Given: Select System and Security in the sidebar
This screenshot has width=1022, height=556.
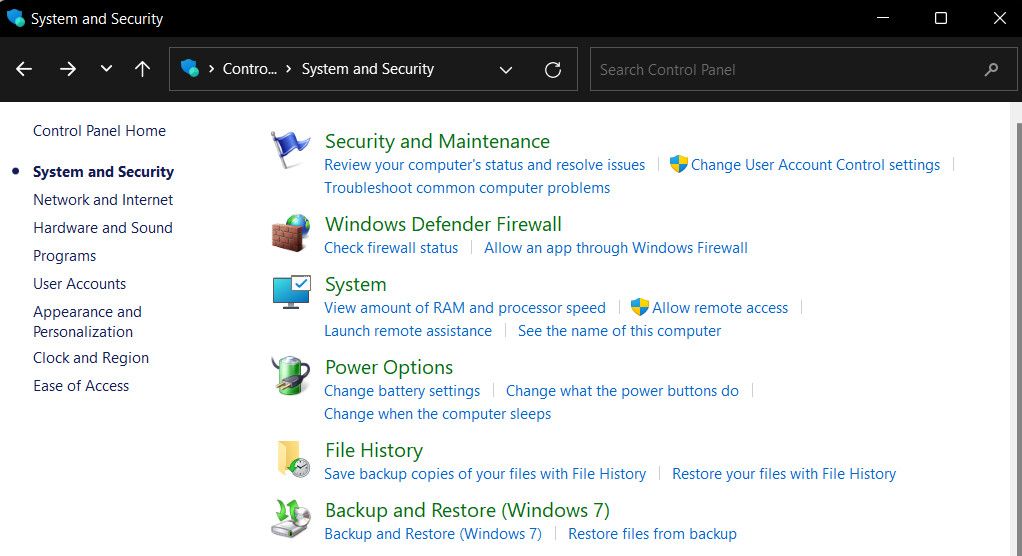Looking at the screenshot, I should pyautogui.click(x=103, y=171).
